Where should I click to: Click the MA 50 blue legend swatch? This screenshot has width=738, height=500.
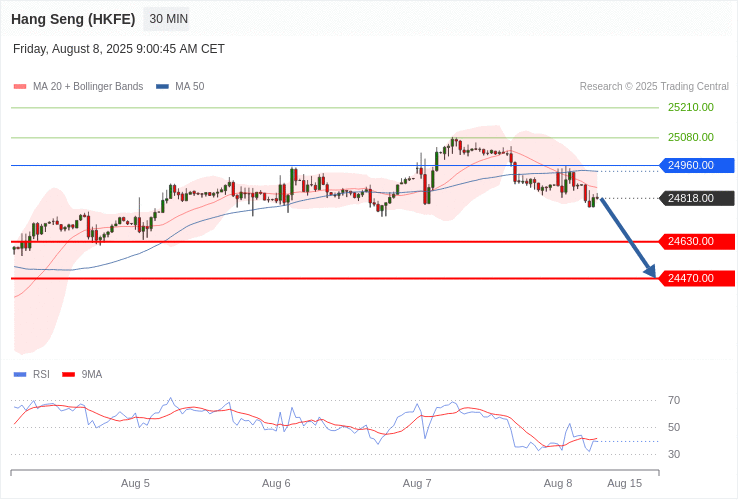(x=162, y=87)
